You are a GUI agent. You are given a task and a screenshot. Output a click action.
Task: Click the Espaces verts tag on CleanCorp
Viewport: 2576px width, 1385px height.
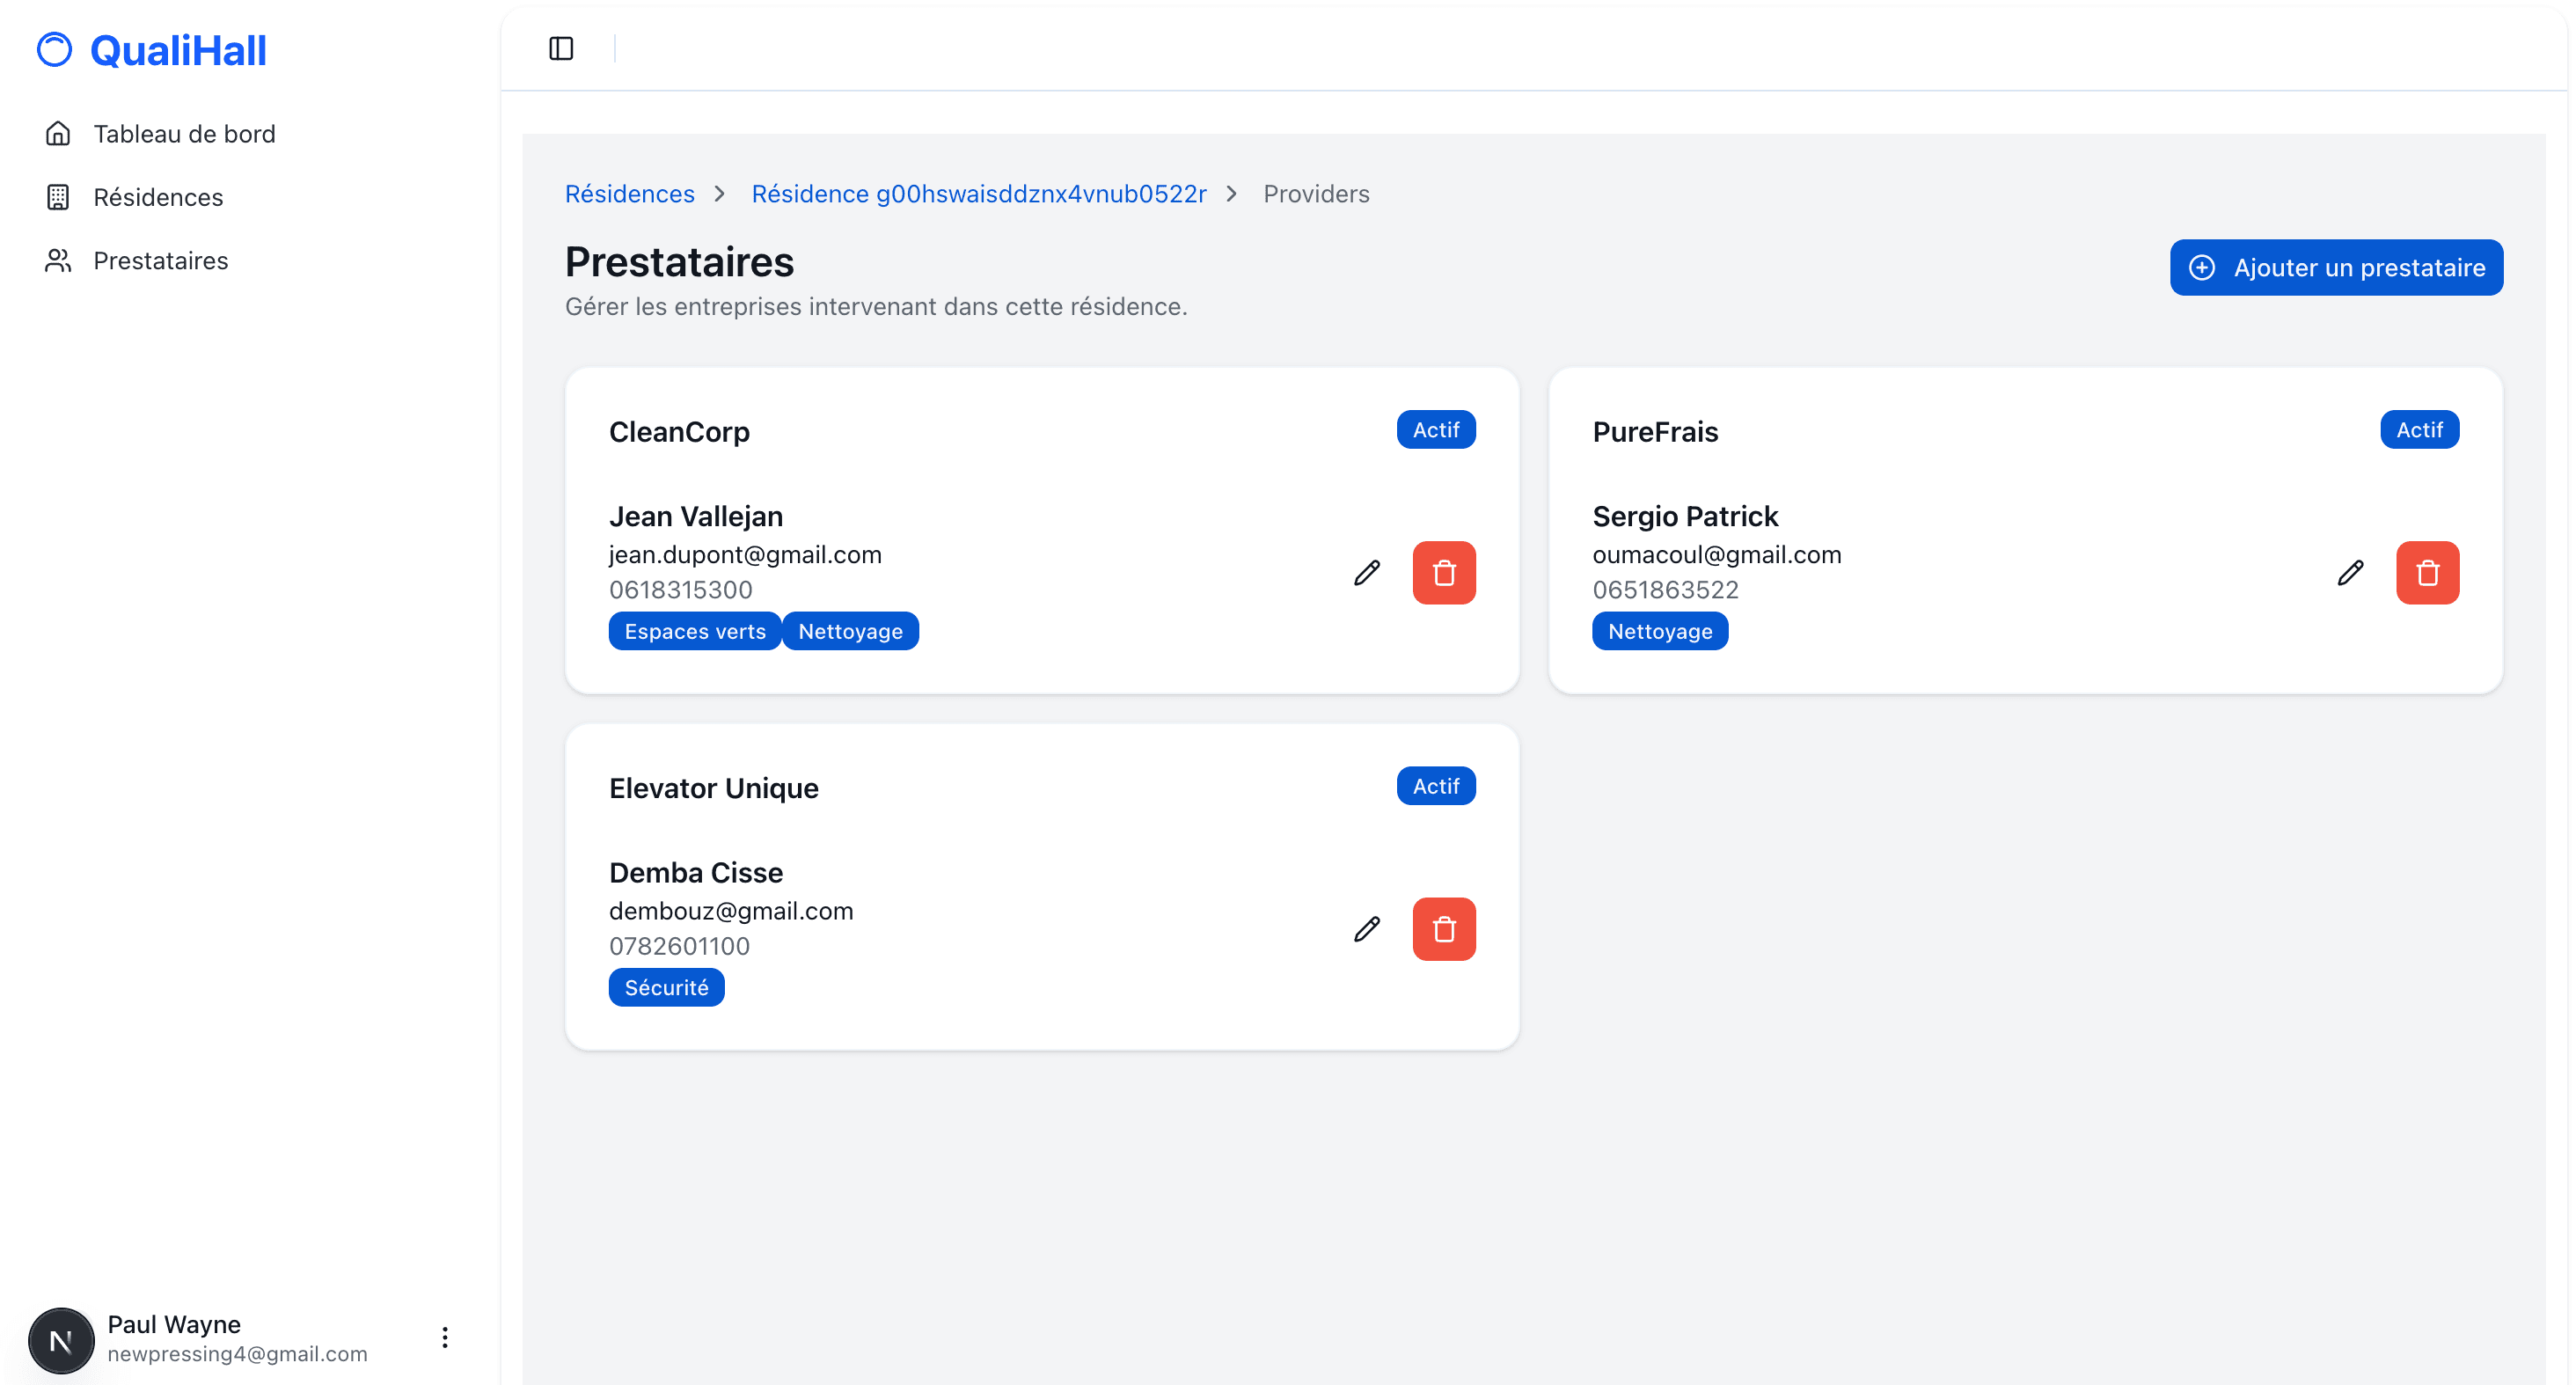[694, 631]
